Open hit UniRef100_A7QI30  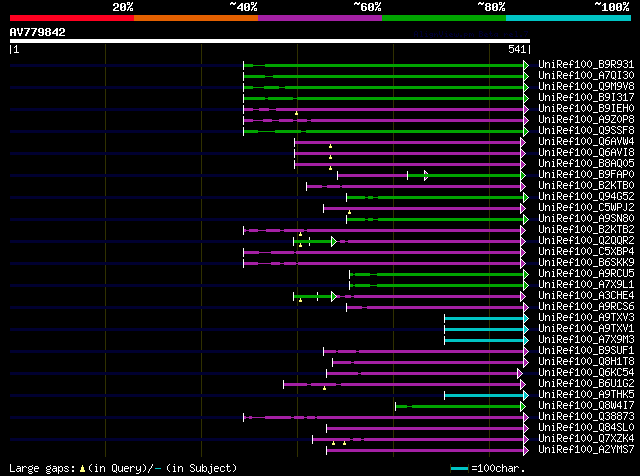tap(586, 76)
